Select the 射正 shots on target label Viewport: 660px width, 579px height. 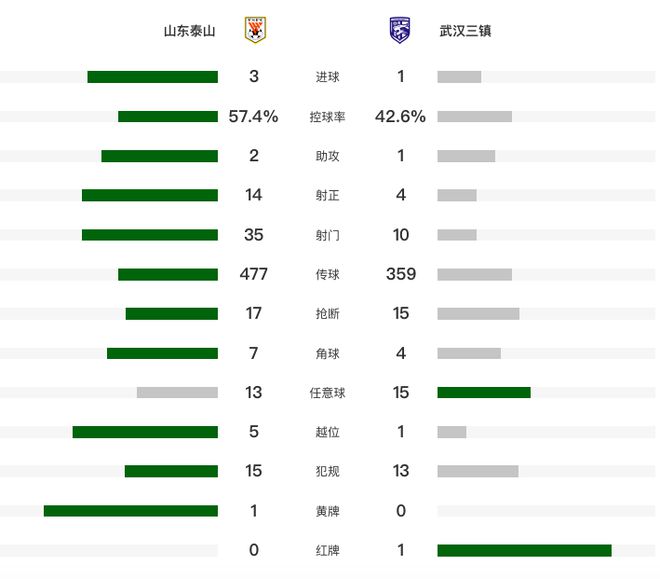tap(327, 195)
